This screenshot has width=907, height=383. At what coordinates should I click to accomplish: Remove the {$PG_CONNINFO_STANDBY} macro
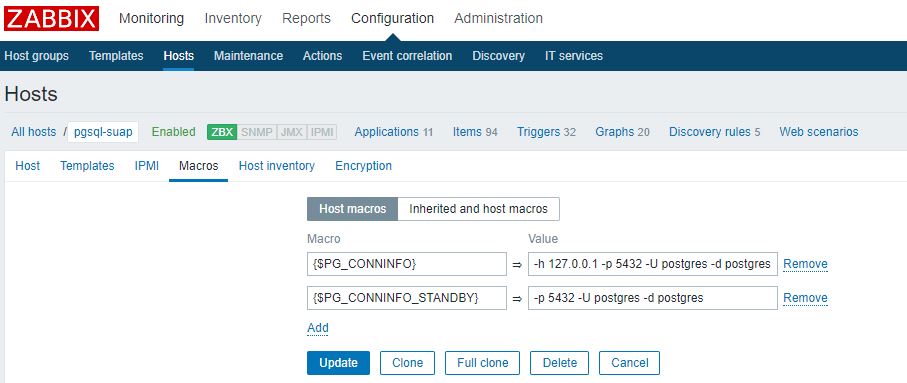pyautogui.click(x=805, y=298)
